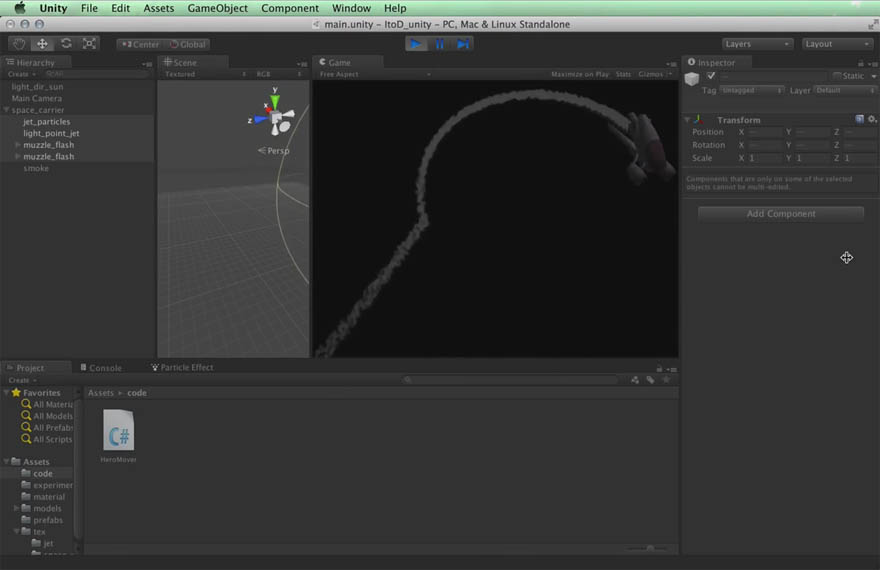Switch to the Inspector tab
Viewport: 880px width, 570px height.
716,62
